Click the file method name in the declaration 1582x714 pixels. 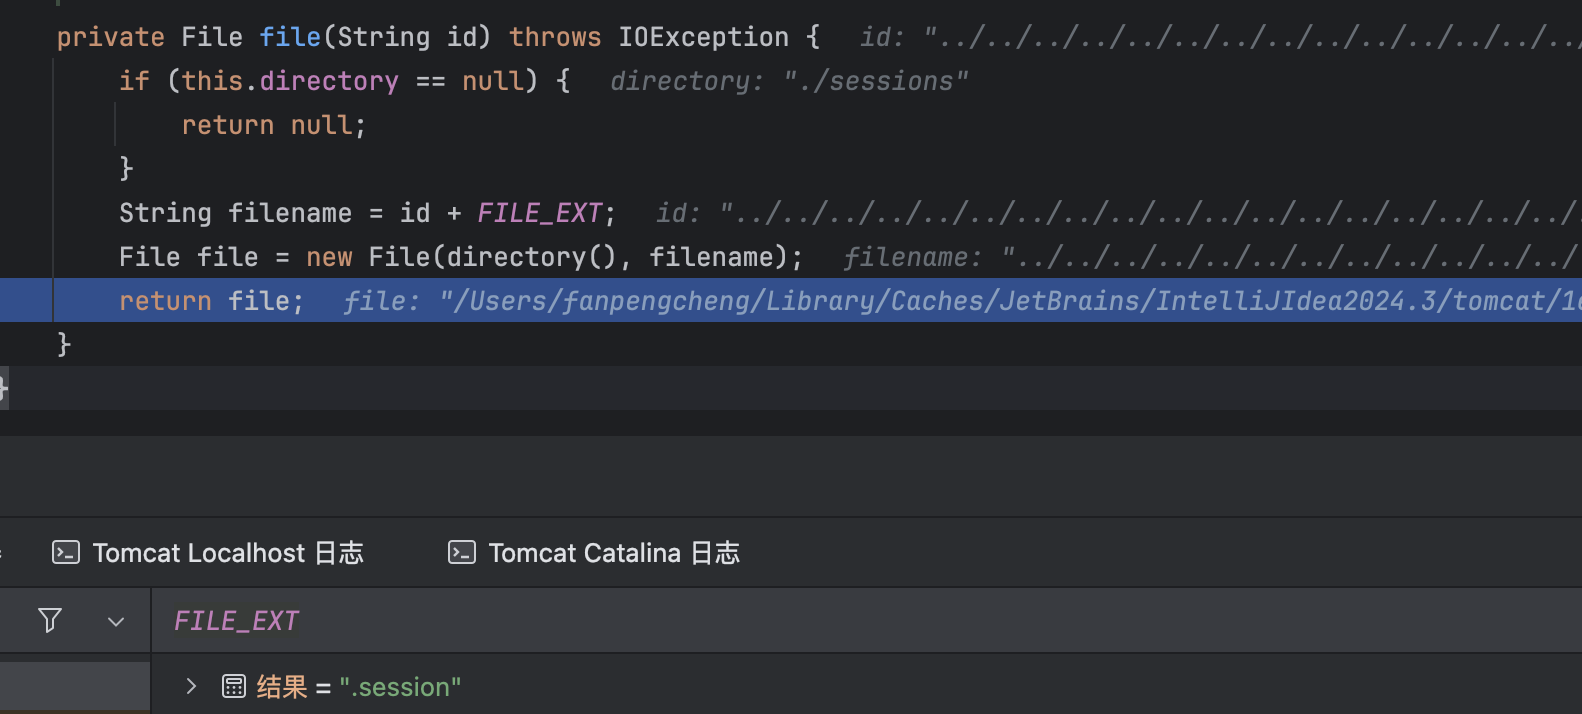[x=290, y=37]
